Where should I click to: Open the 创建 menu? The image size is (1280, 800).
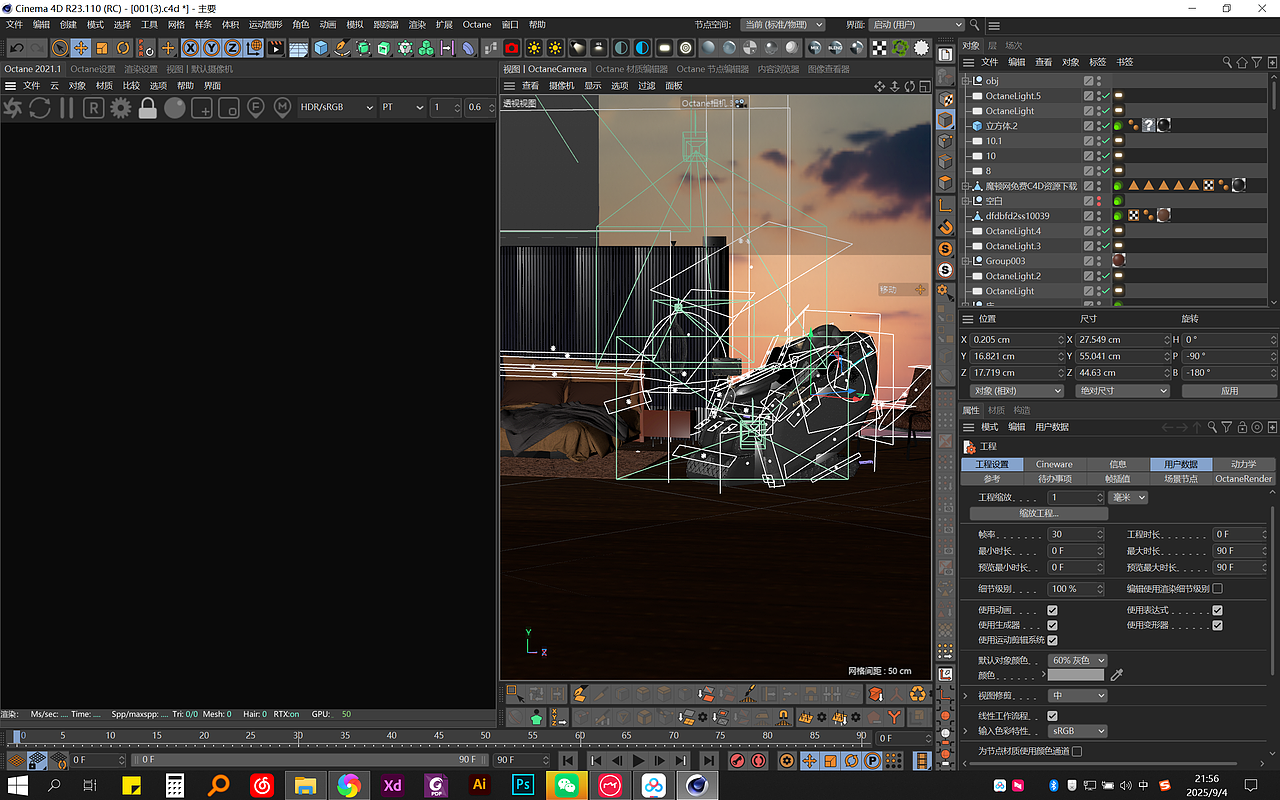pos(68,24)
